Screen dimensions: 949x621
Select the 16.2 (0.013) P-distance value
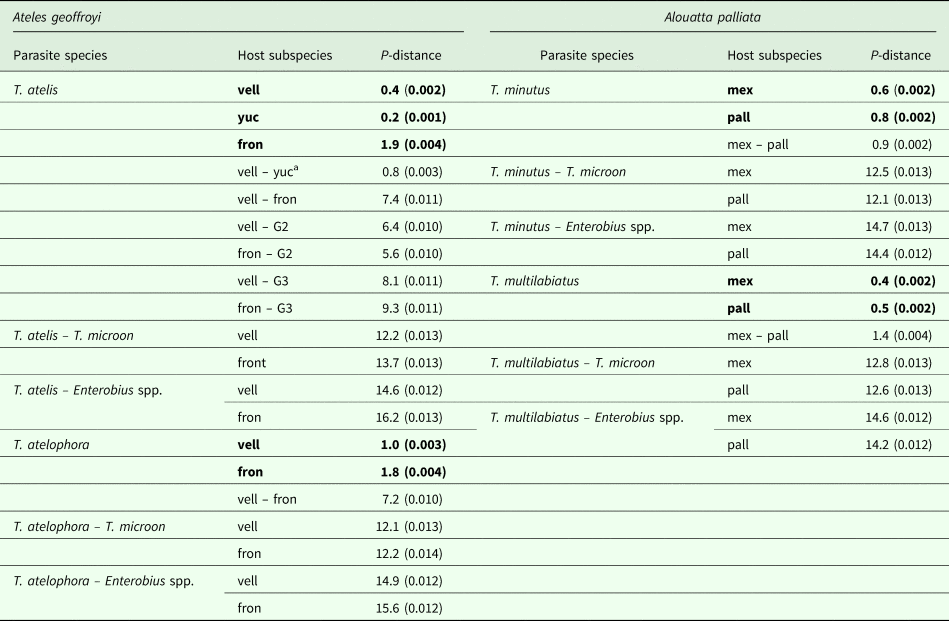pyautogui.click(x=407, y=417)
